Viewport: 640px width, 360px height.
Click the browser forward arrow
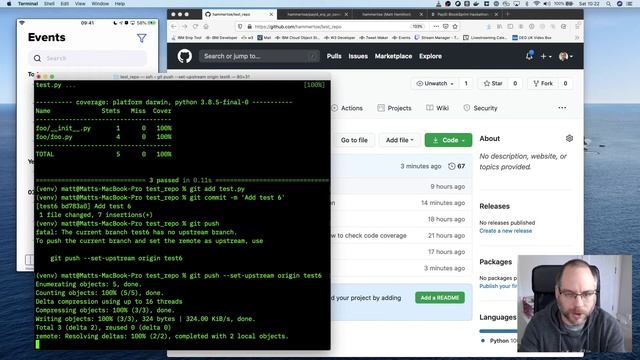click(x=184, y=26)
